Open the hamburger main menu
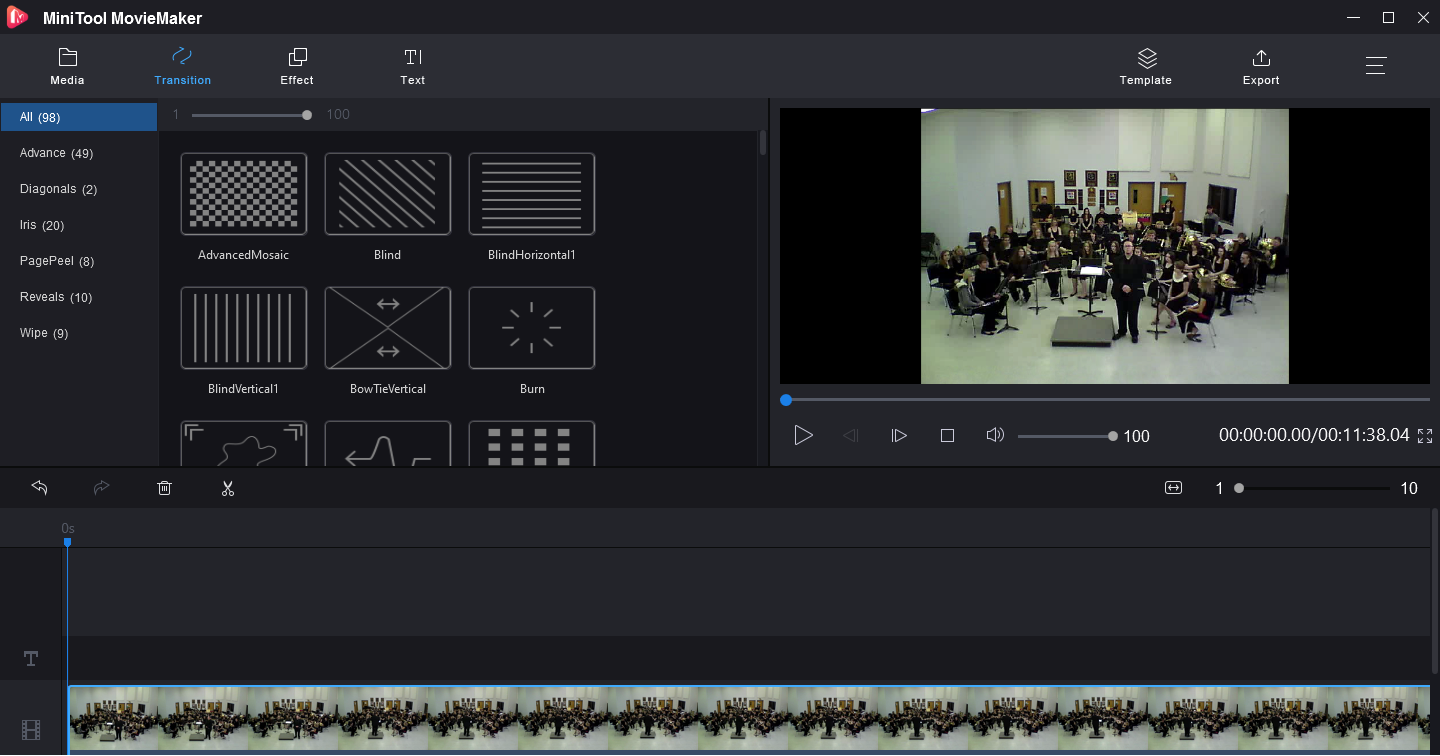The height and width of the screenshot is (756, 1440). click(1376, 66)
